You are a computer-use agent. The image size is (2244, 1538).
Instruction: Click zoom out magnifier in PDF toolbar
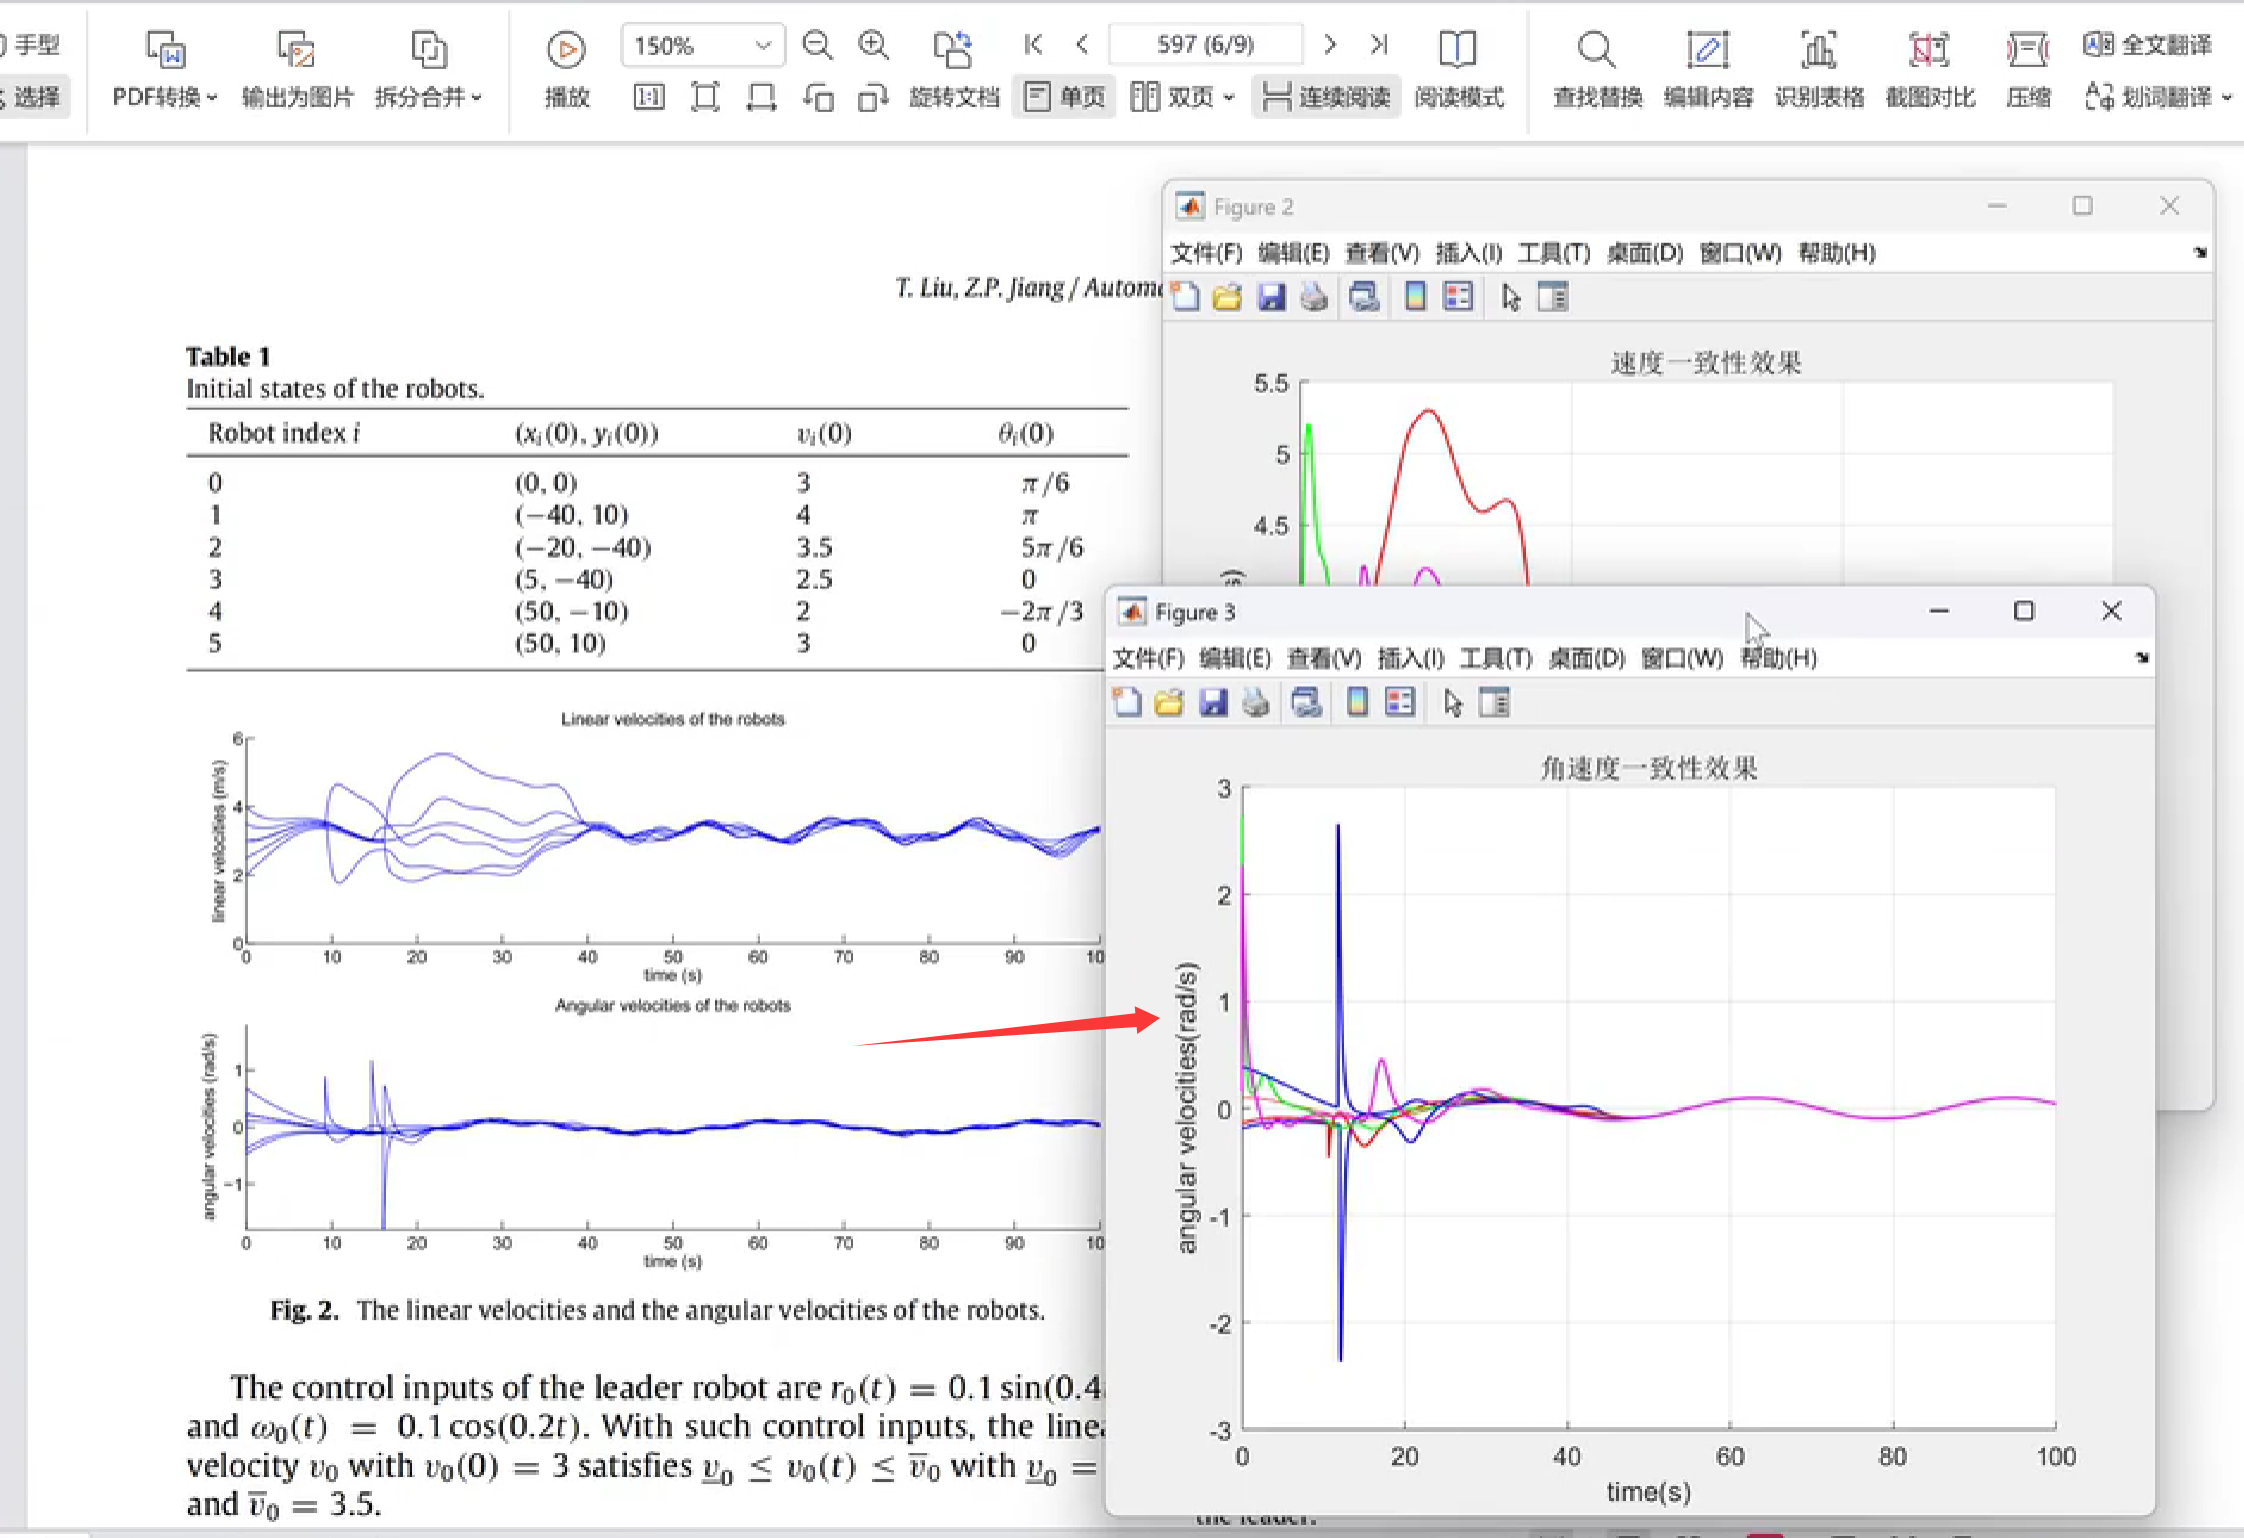[817, 44]
